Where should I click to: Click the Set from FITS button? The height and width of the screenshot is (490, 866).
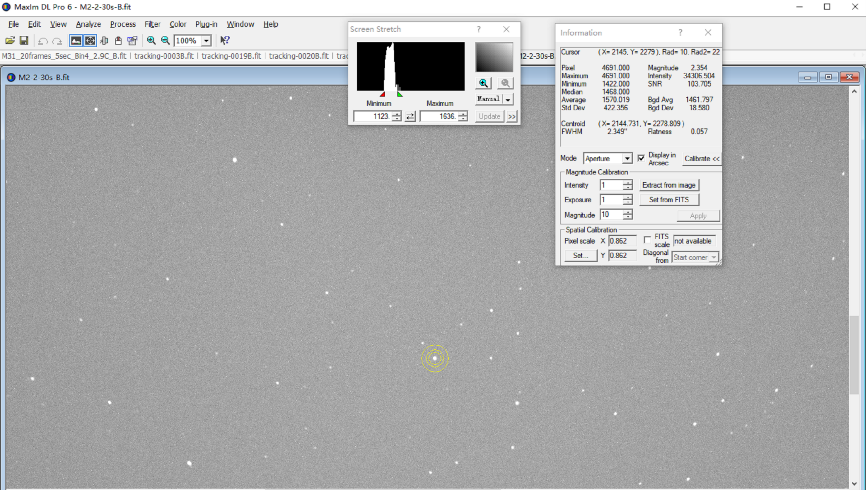pos(669,200)
